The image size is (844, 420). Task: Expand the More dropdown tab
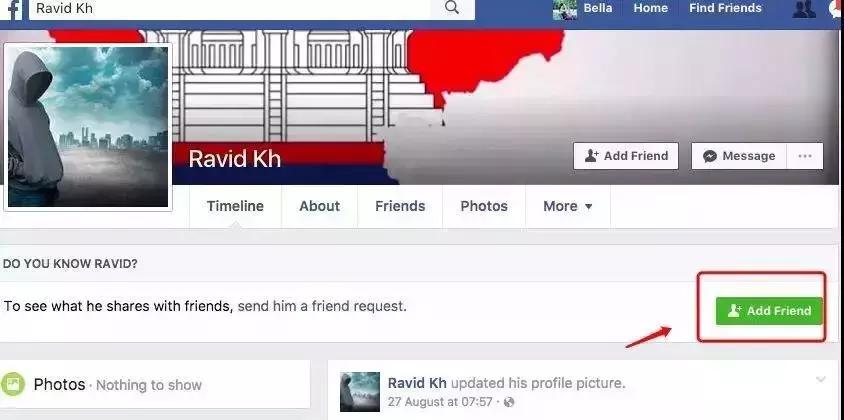[568, 206]
